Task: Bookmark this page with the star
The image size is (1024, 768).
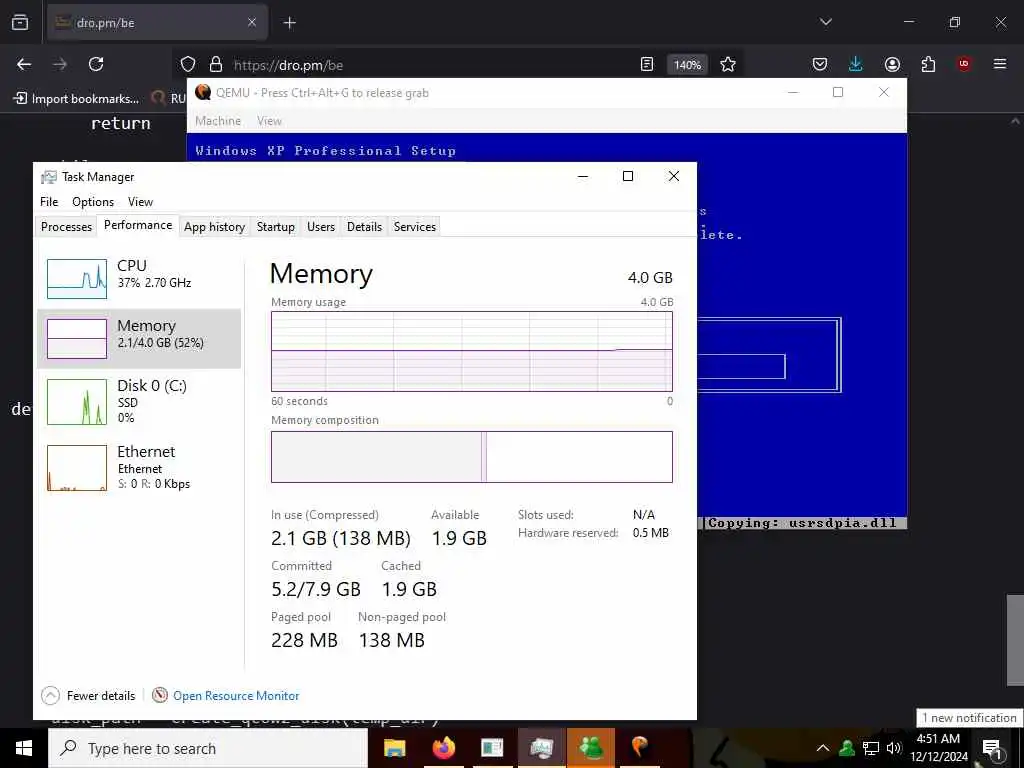Action: click(x=728, y=64)
